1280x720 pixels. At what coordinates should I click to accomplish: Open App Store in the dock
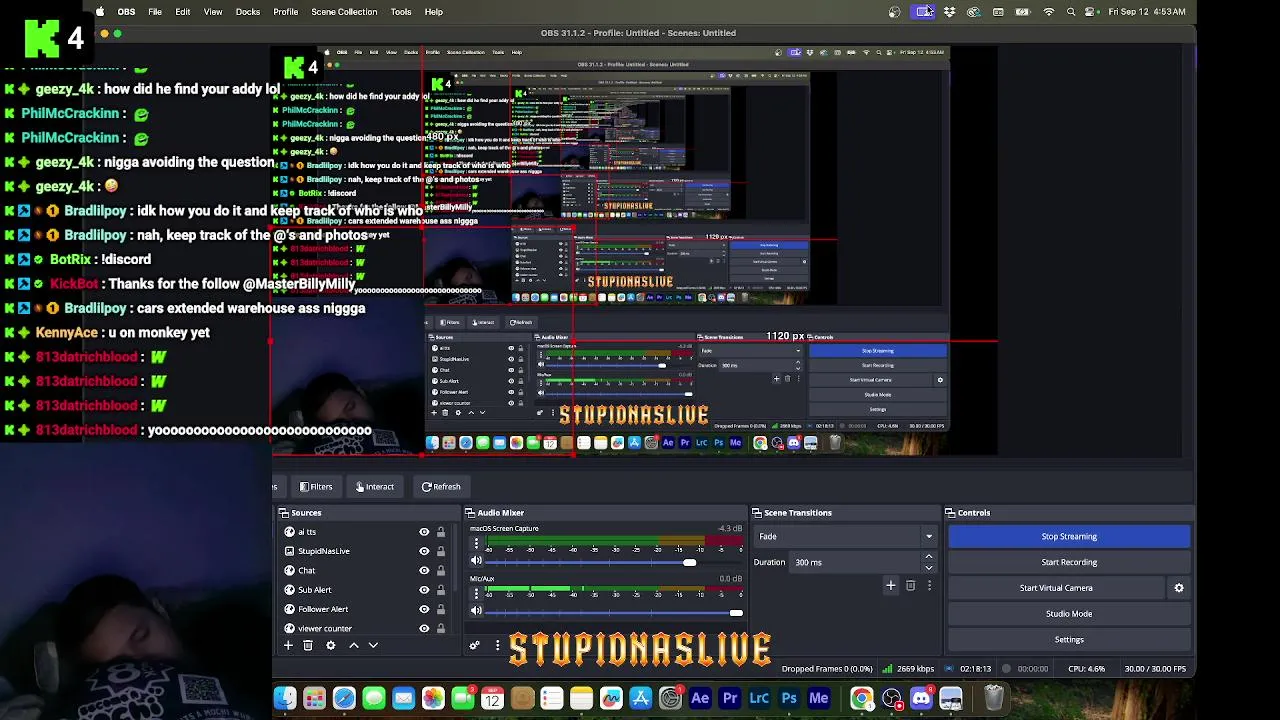[641, 698]
